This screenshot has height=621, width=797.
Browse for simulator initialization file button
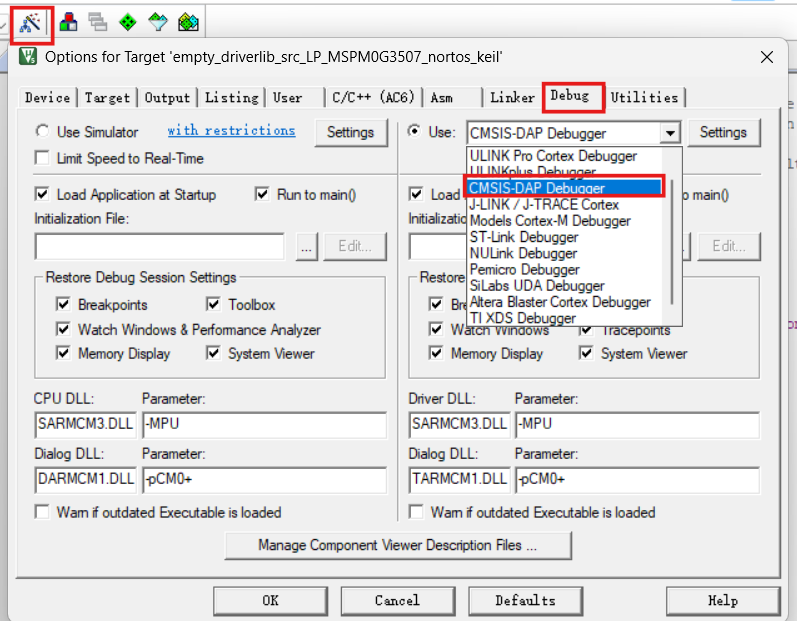tap(306, 247)
